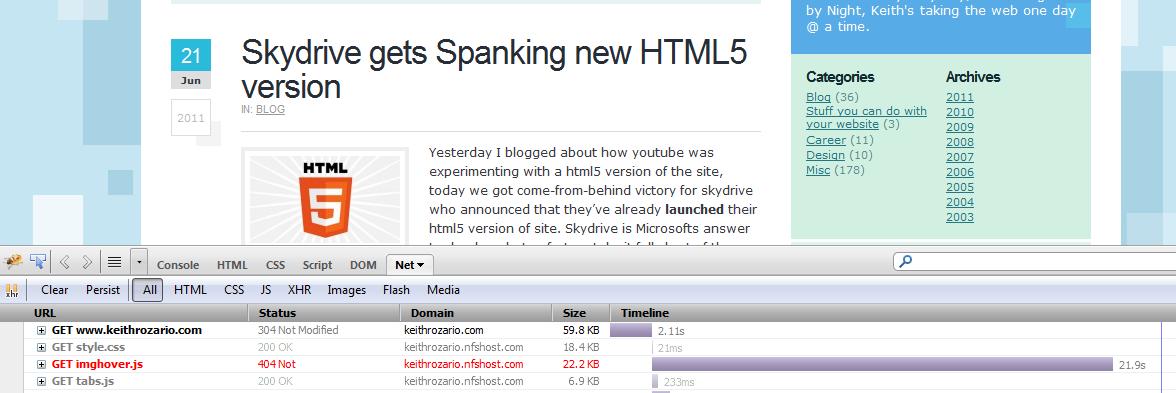Select the All filter button
The width and height of the screenshot is (1176, 393).
tap(148, 290)
